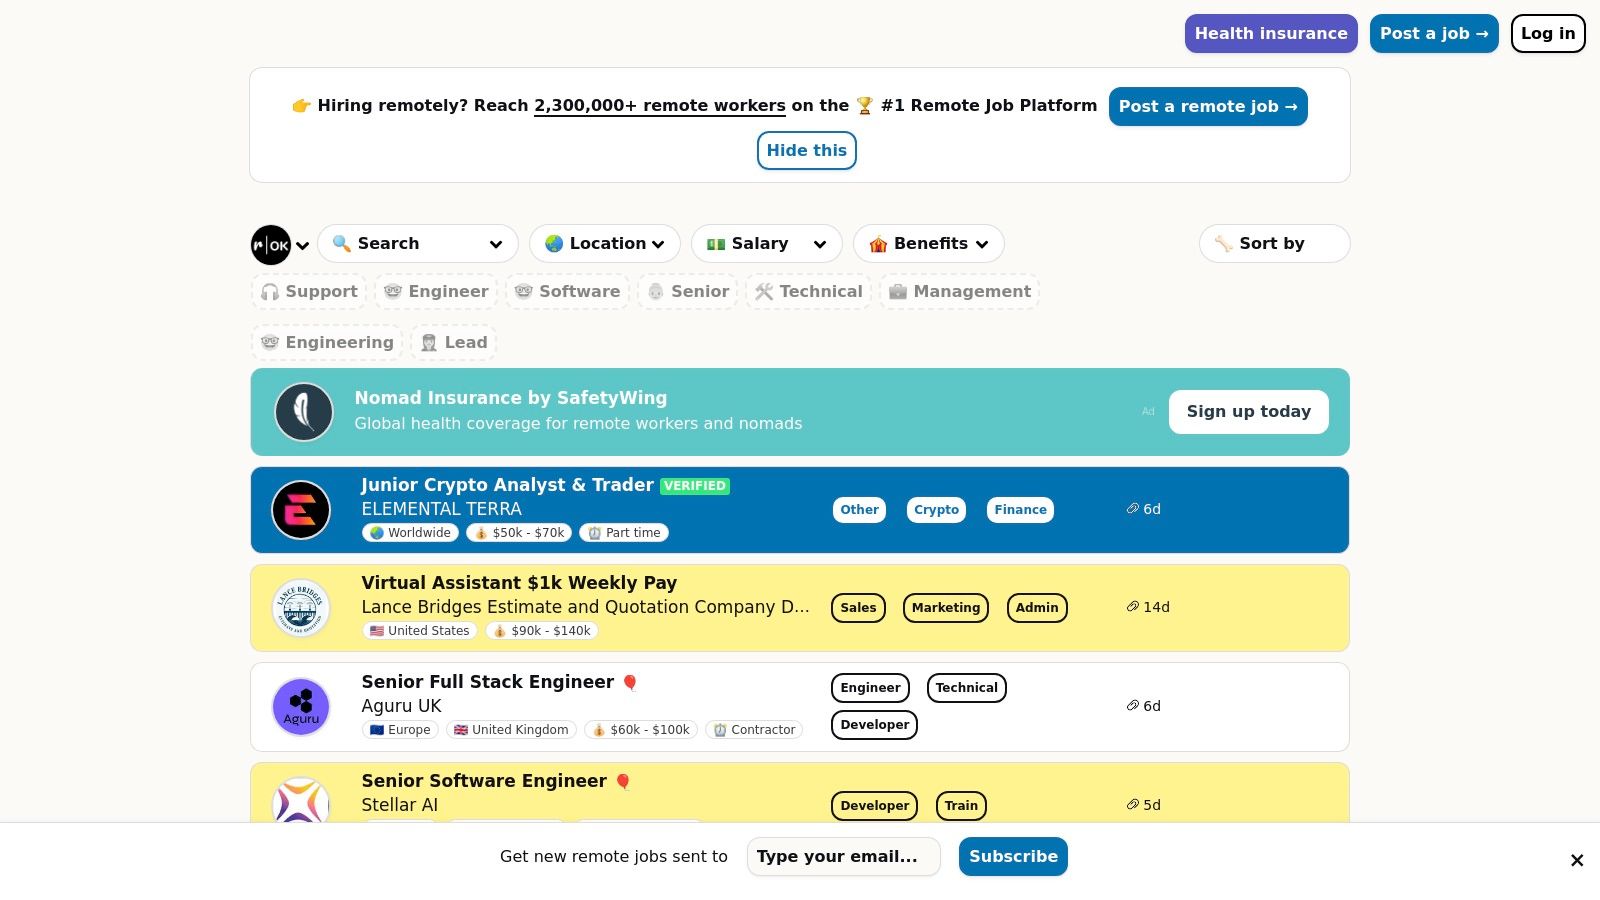Click the Remote OK logo icon
1600x900 pixels.
tap(271, 245)
